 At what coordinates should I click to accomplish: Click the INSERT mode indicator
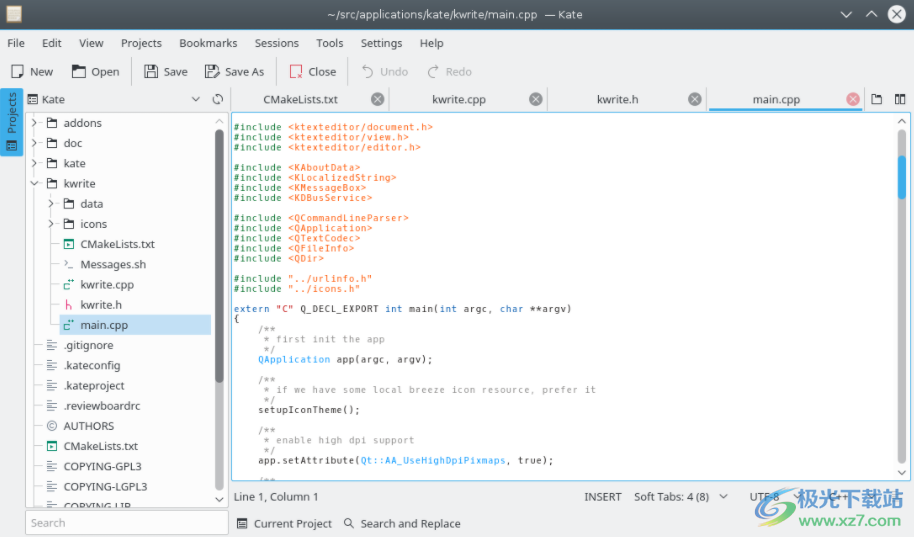[603, 497]
